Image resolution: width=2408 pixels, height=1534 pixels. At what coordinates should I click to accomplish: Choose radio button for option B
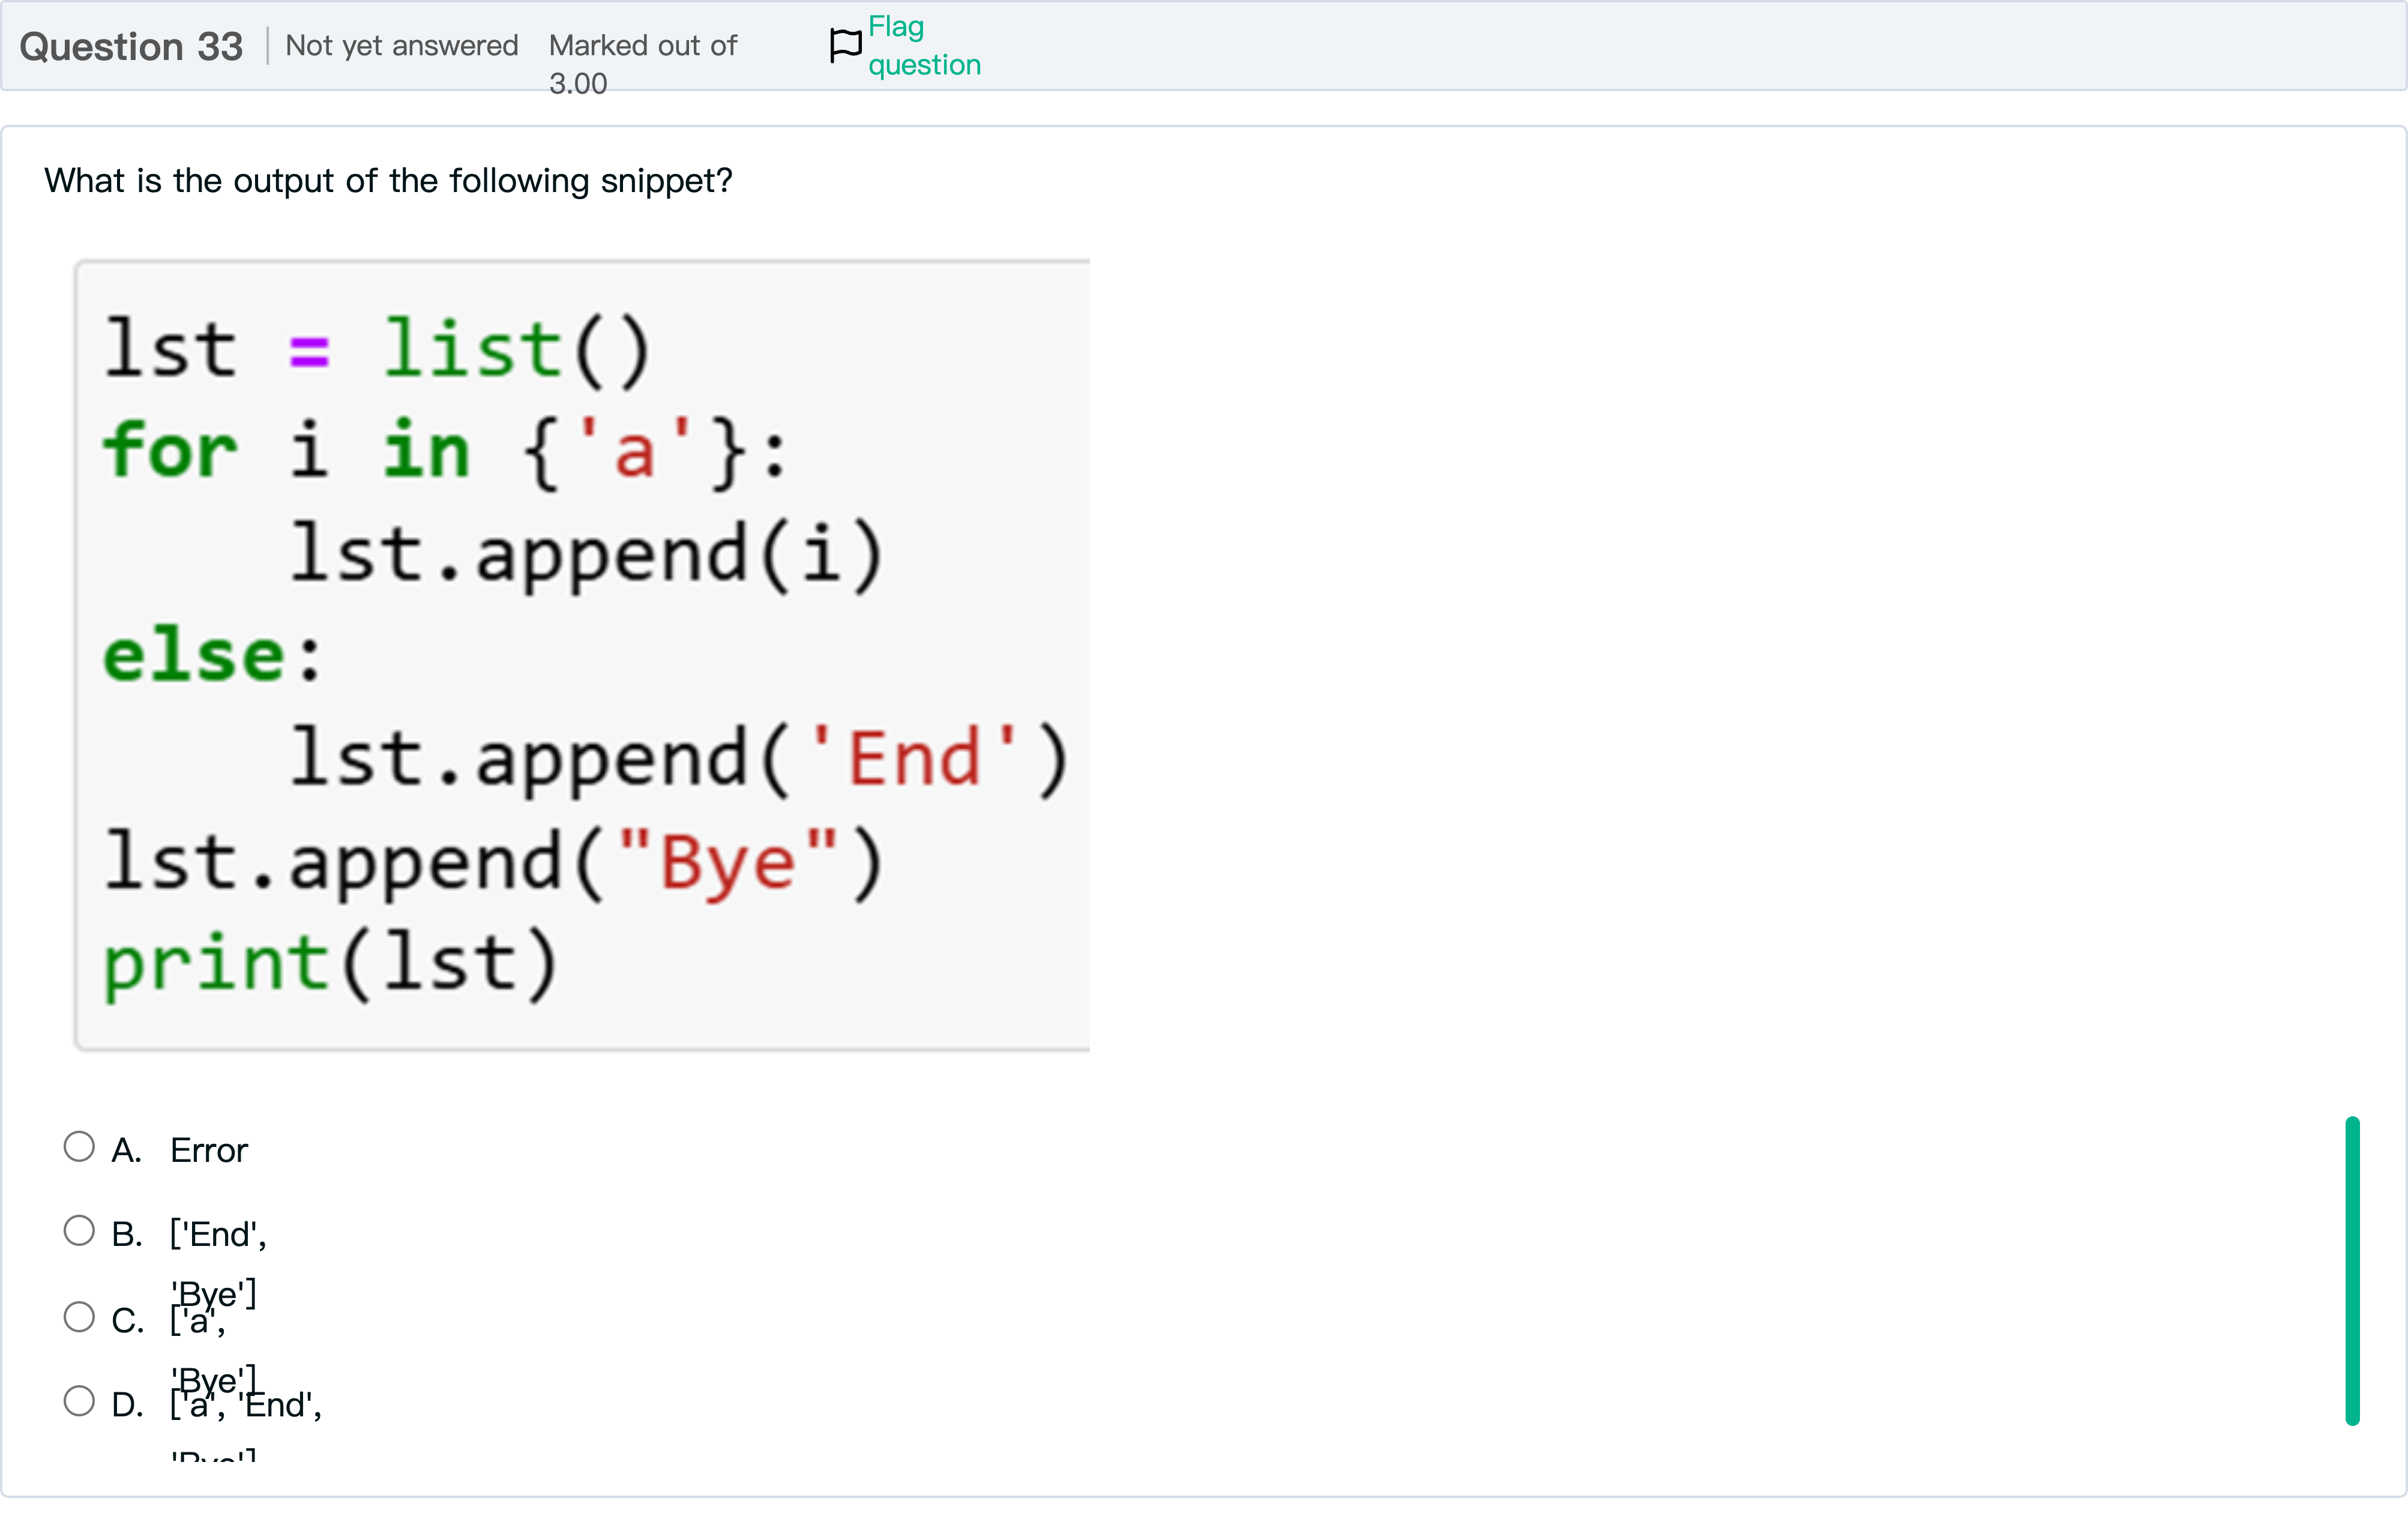(x=79, y=1230)
